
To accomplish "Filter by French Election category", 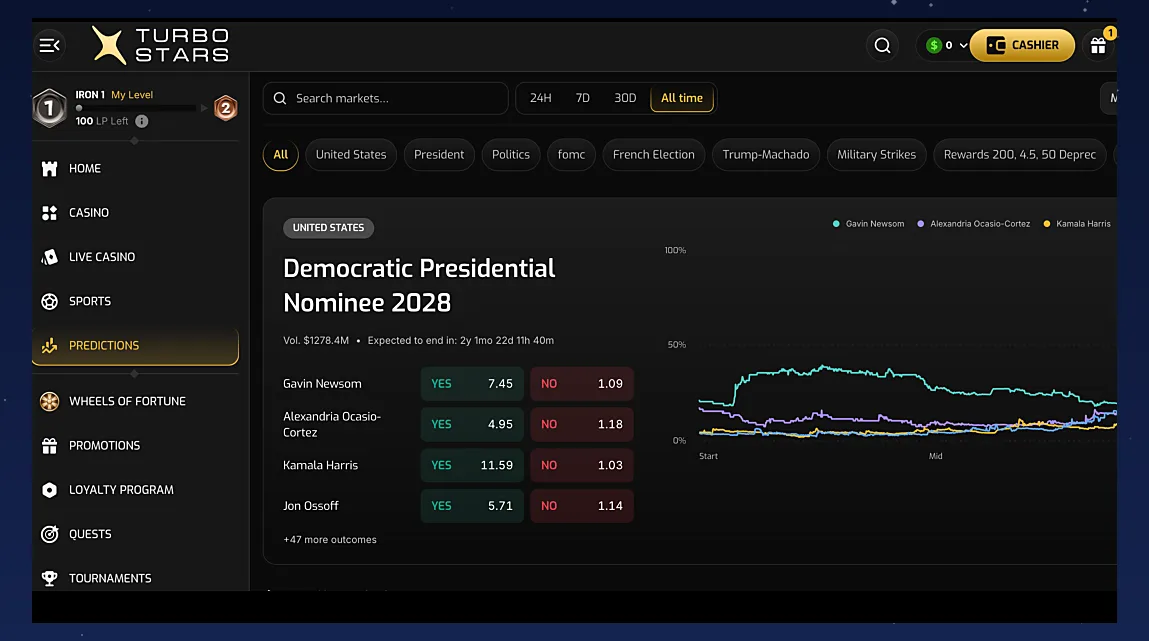I will click(x=654, y=155).
